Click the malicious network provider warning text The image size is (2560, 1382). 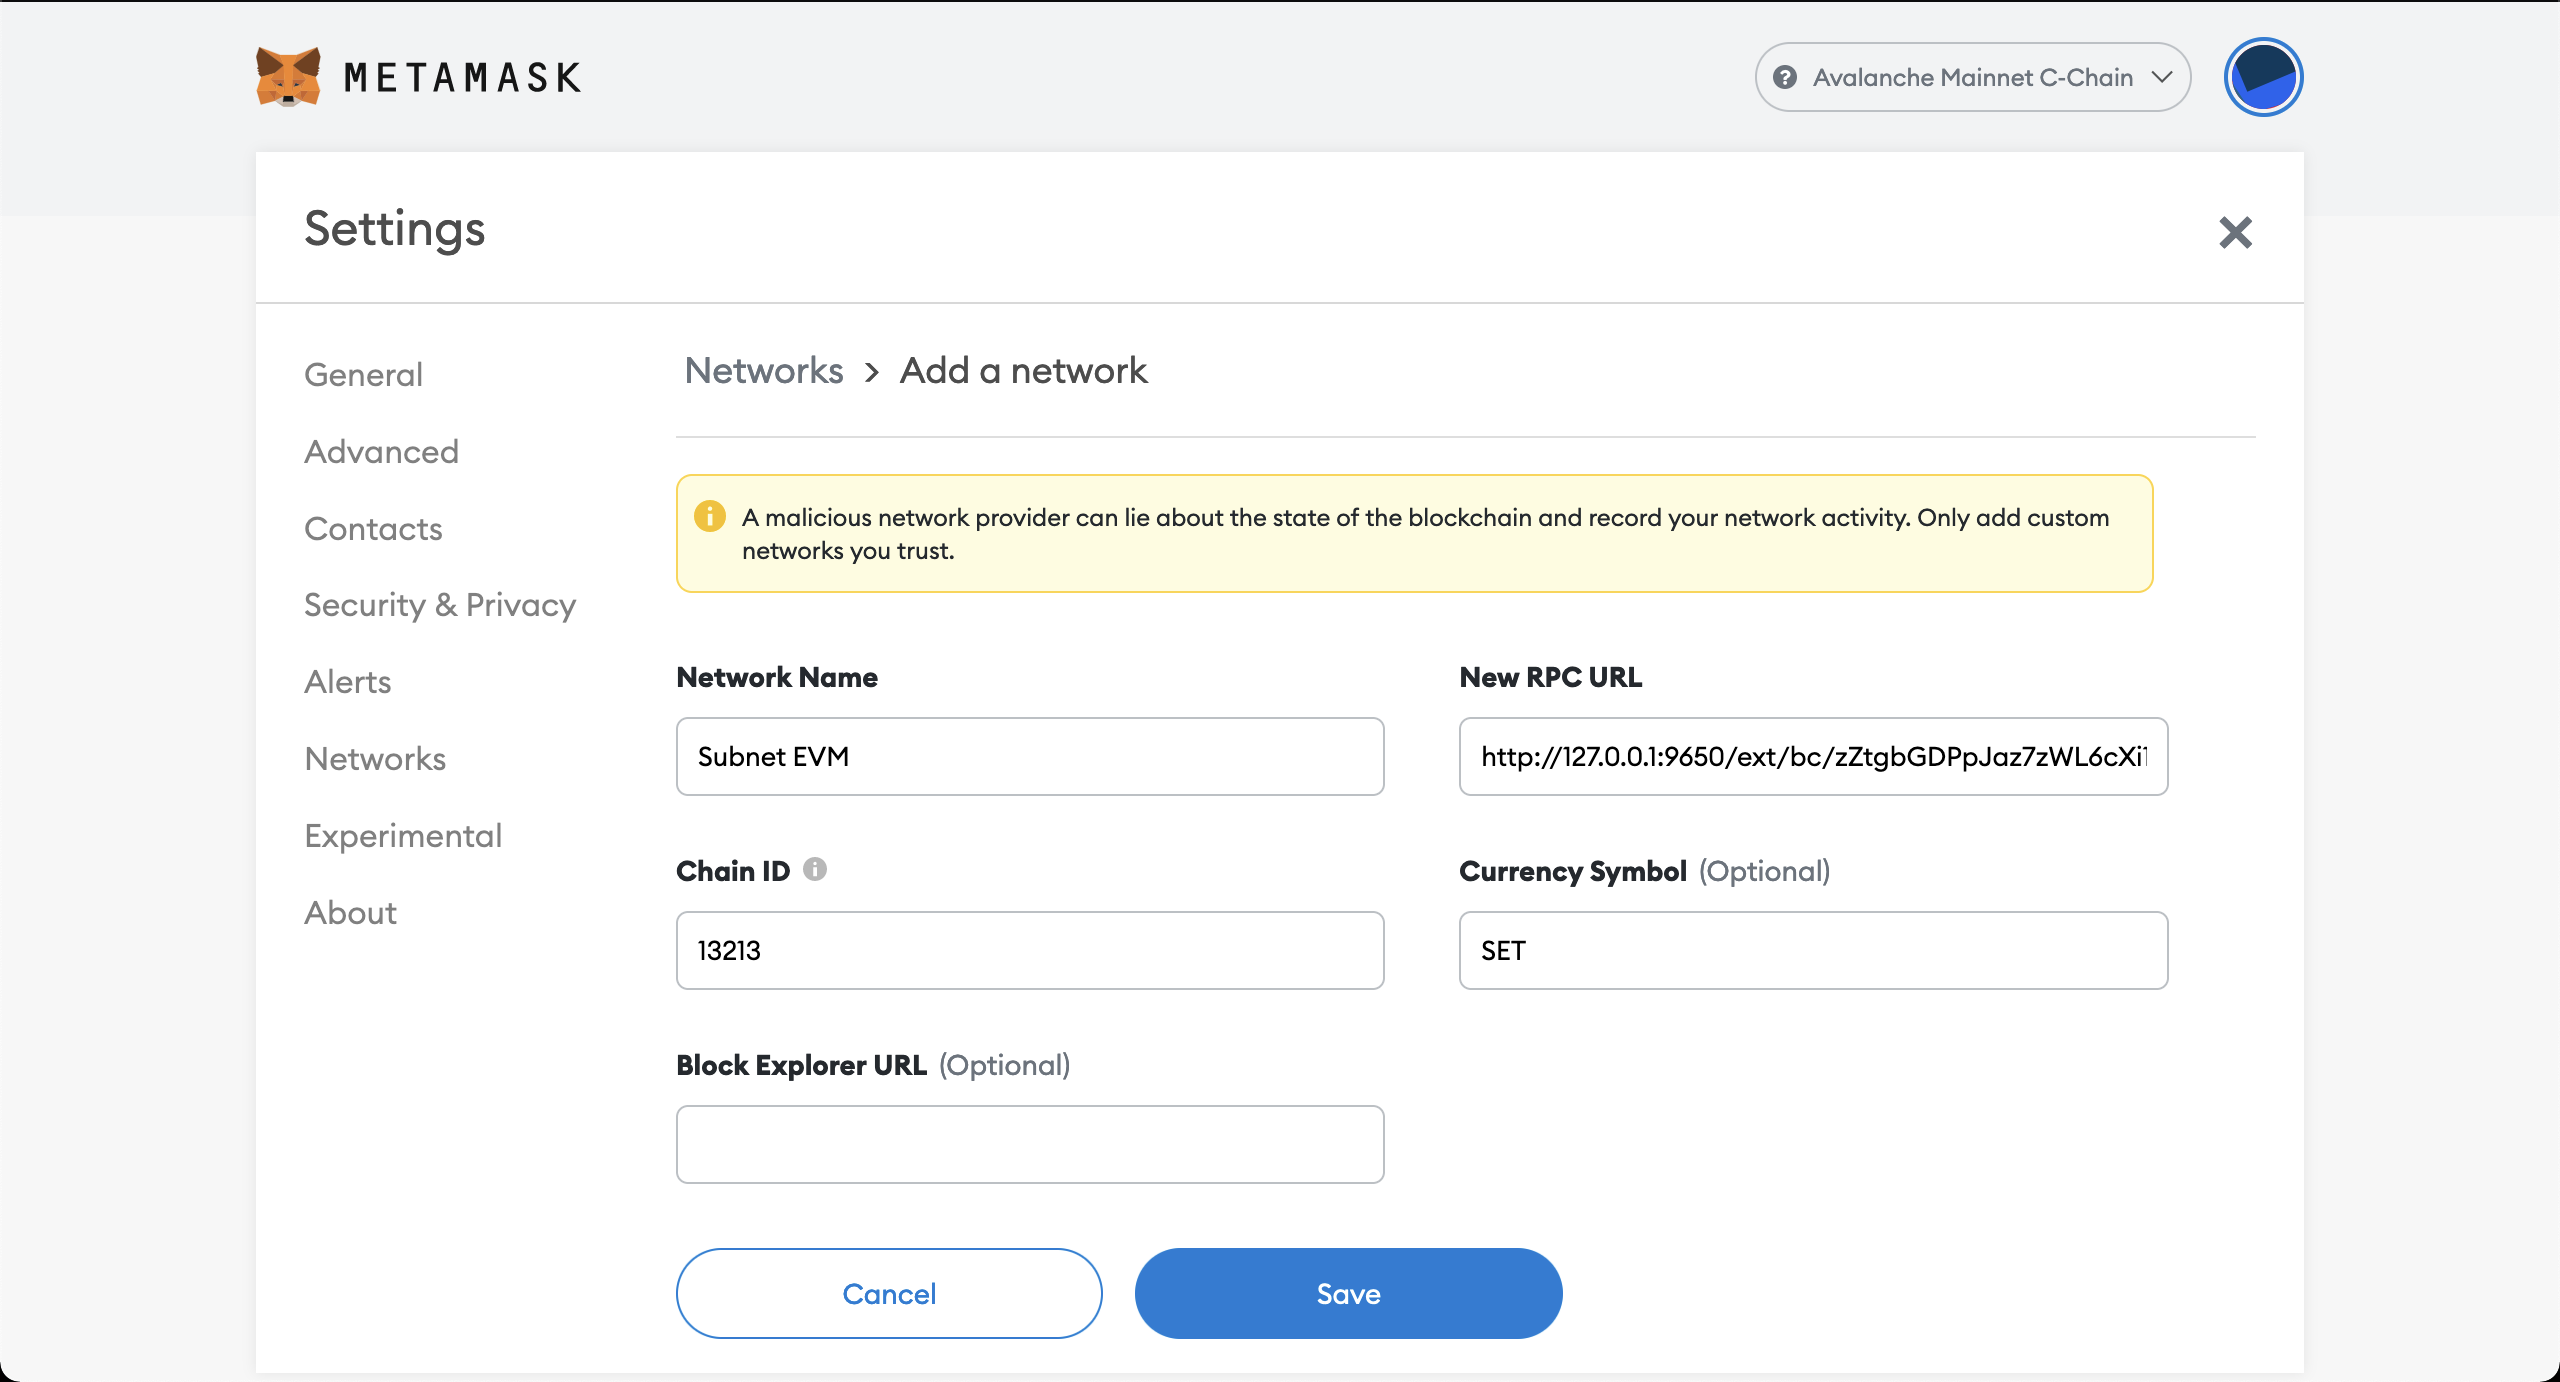pyautogui.click(x=1425, y=534)
